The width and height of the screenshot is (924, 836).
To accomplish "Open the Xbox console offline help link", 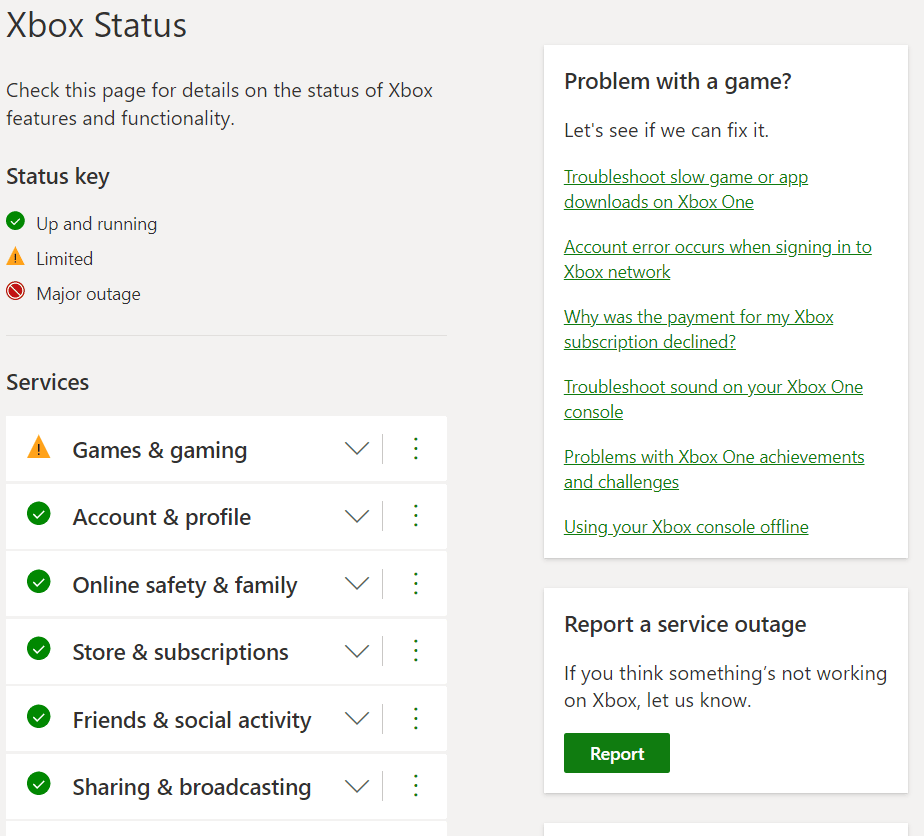I will click(686, 526).
